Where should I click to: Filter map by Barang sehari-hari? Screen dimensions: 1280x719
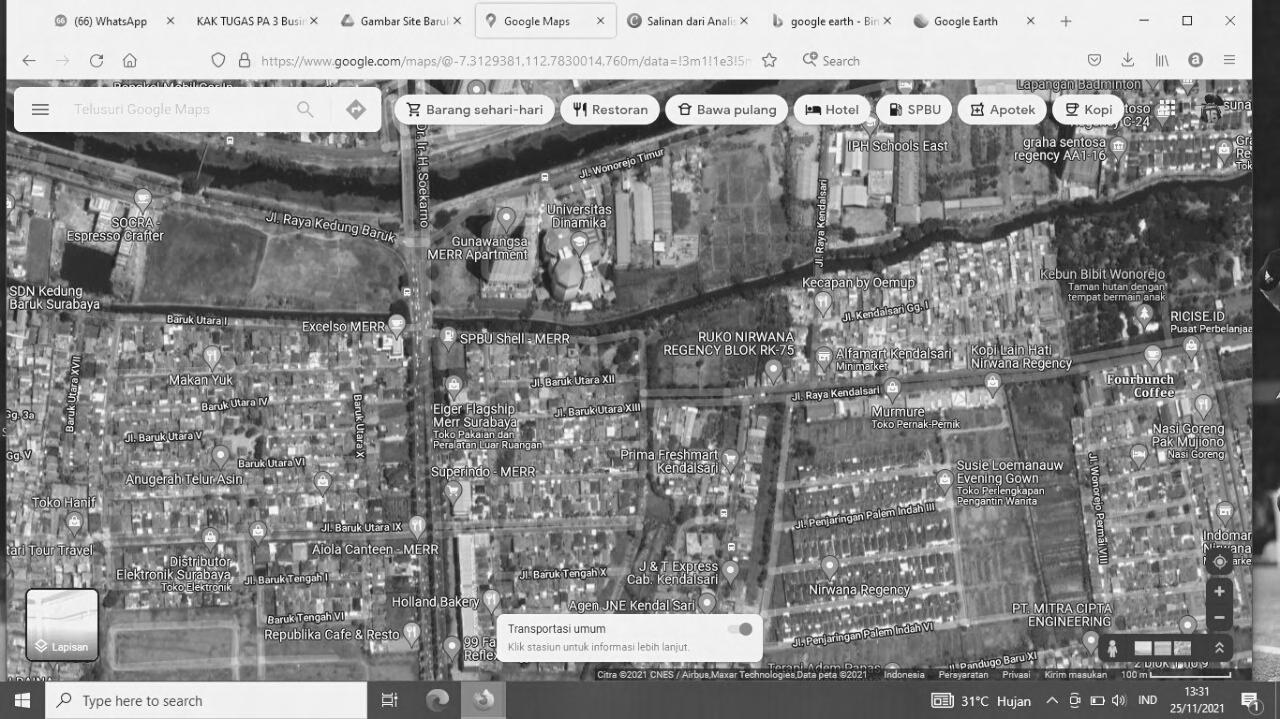click(474, 110)
